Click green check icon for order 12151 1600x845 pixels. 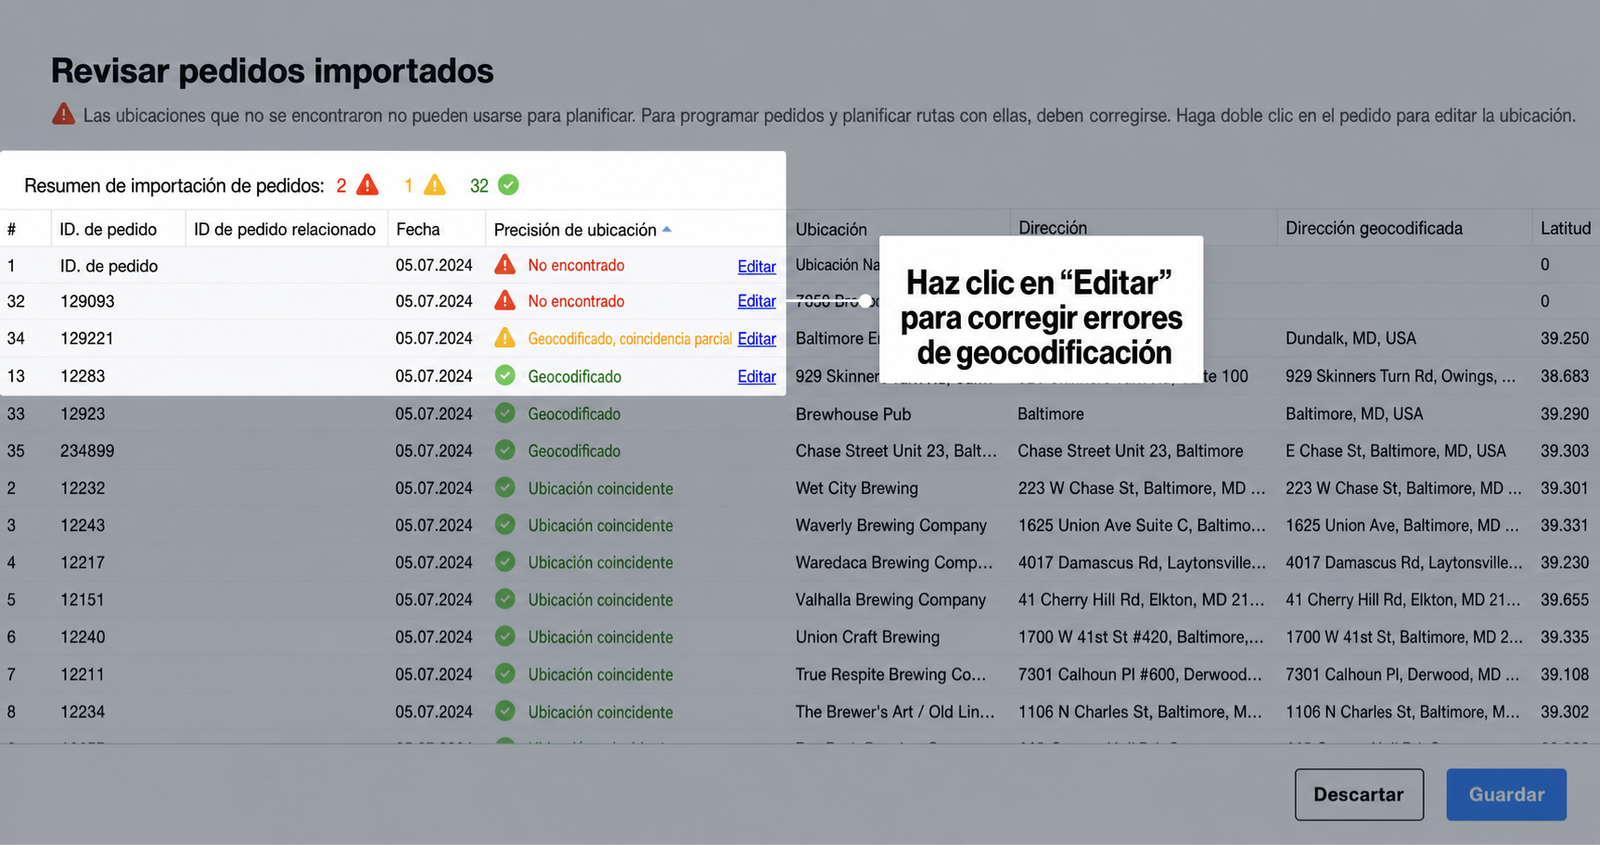(505, 599)
